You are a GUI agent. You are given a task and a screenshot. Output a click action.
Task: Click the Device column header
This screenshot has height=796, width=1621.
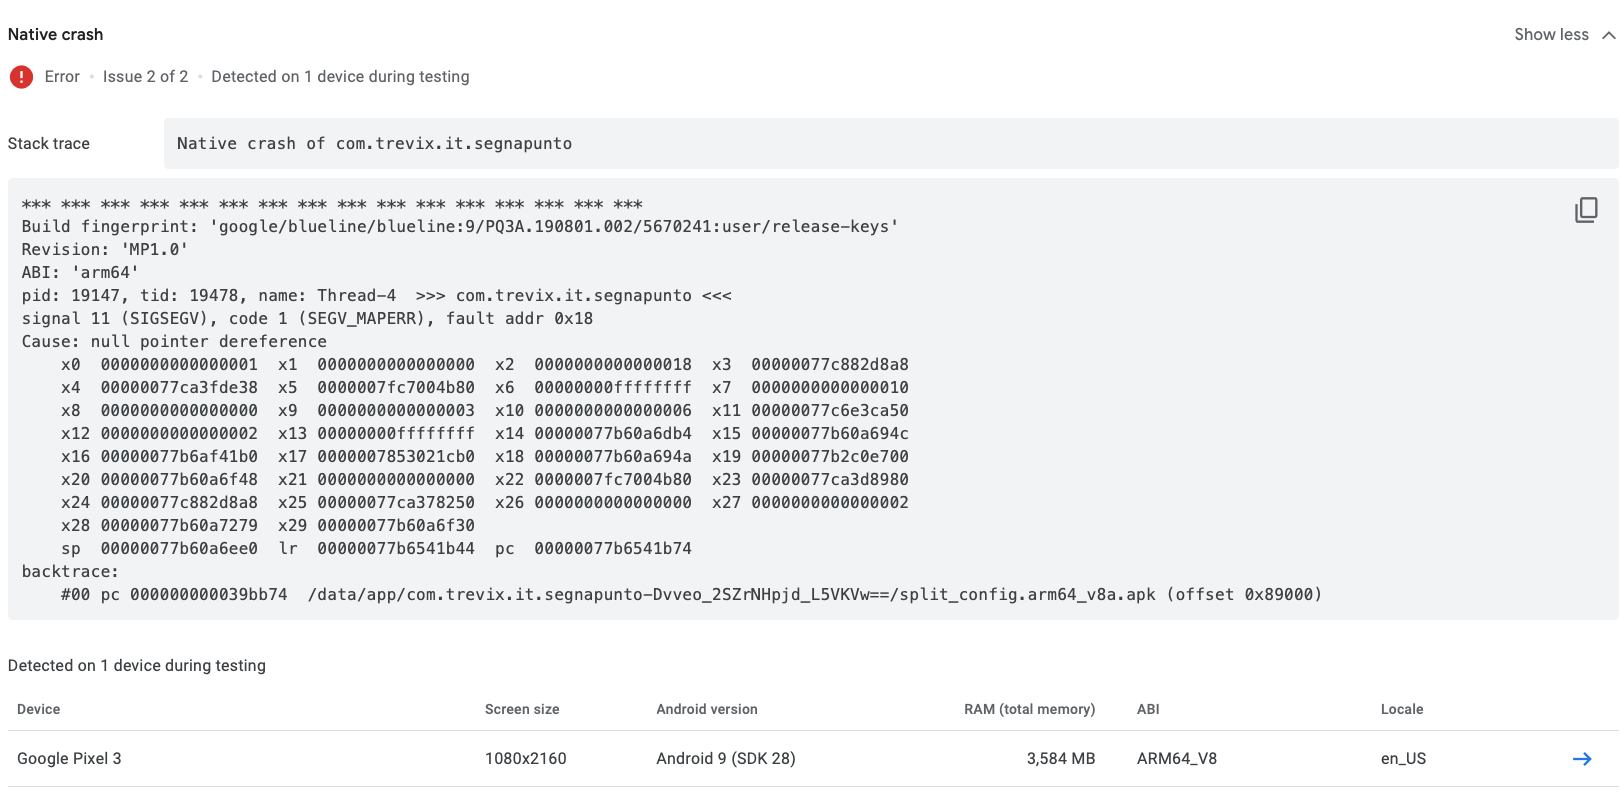39,710
